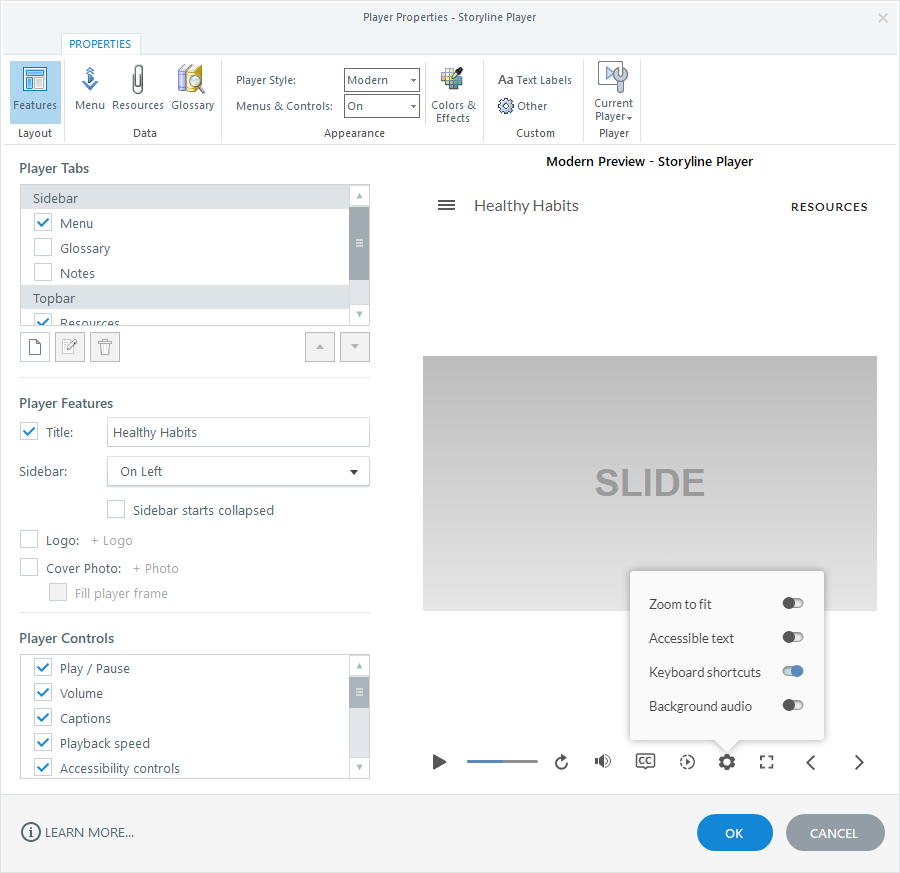Enable the Cover Photo checkbox
Screen dimensions: 900x873
click(29, 568)
